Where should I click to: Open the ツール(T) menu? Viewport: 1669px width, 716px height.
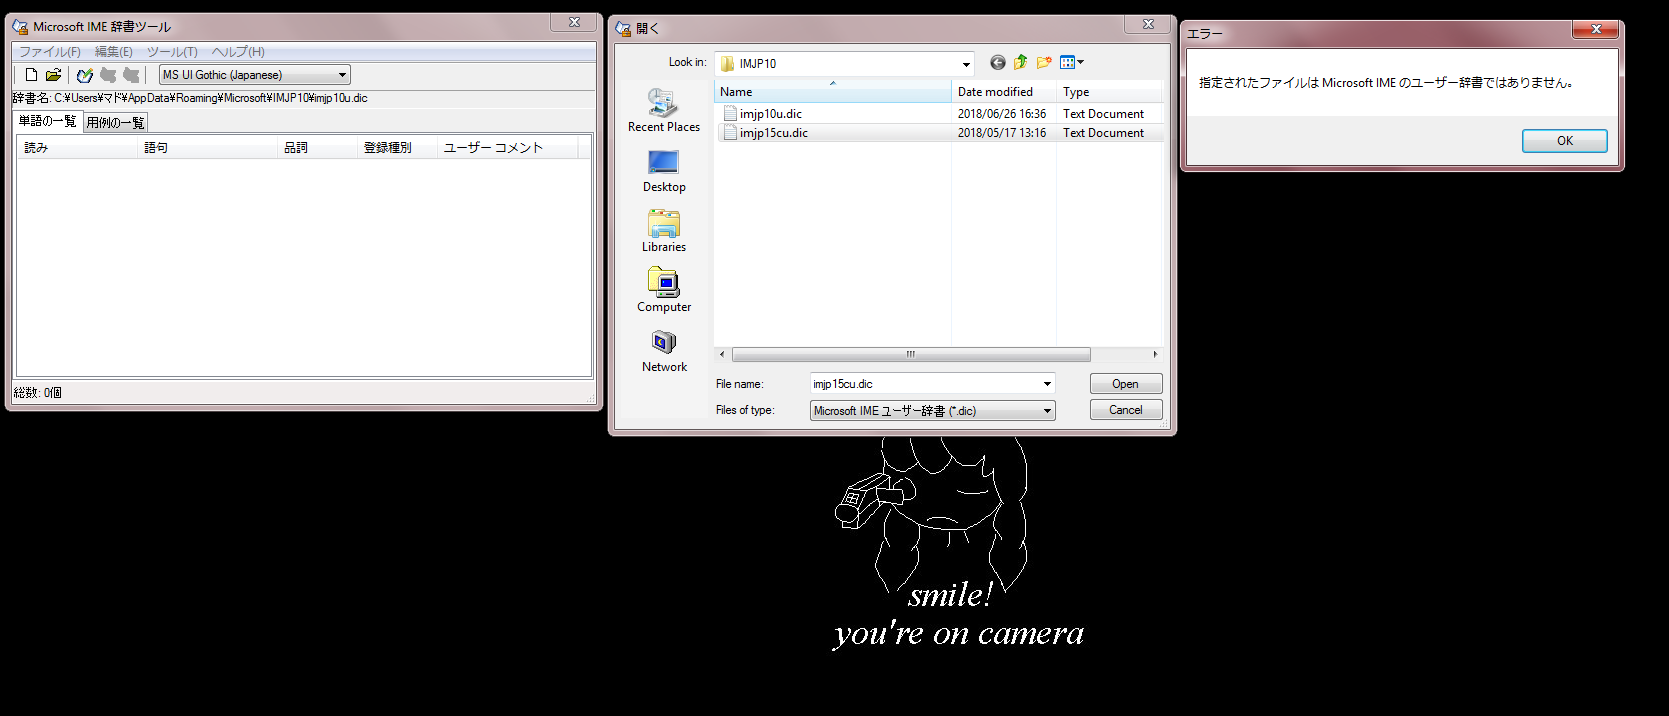(172, 52)
